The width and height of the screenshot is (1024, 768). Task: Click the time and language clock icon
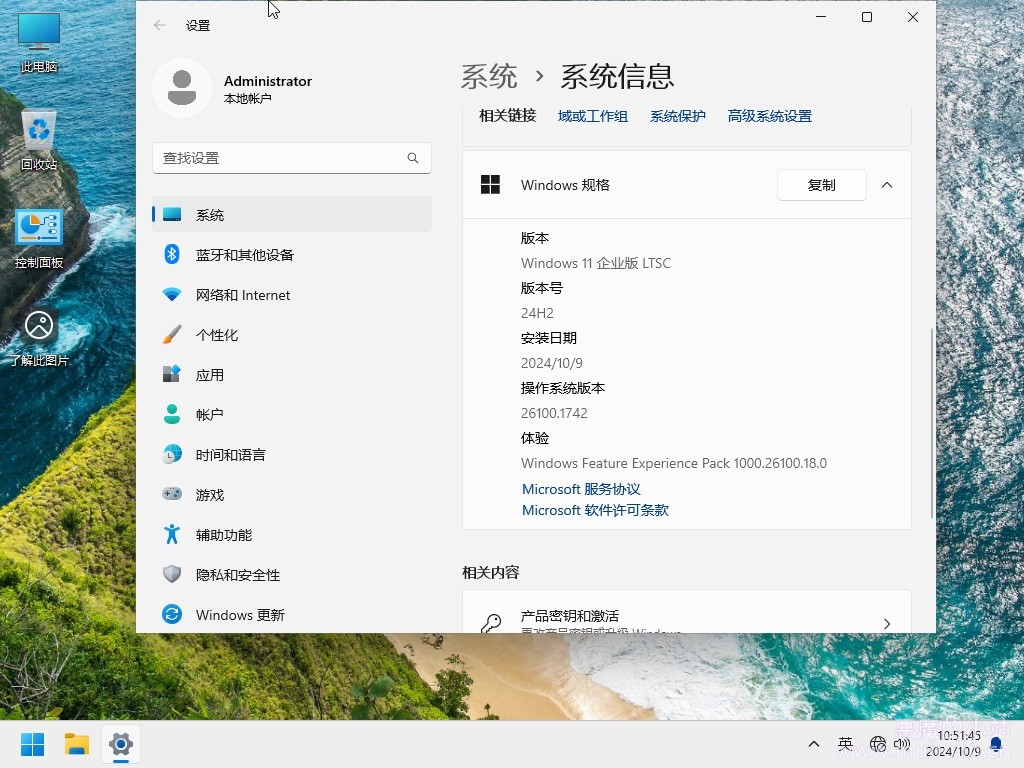point(172,455)
